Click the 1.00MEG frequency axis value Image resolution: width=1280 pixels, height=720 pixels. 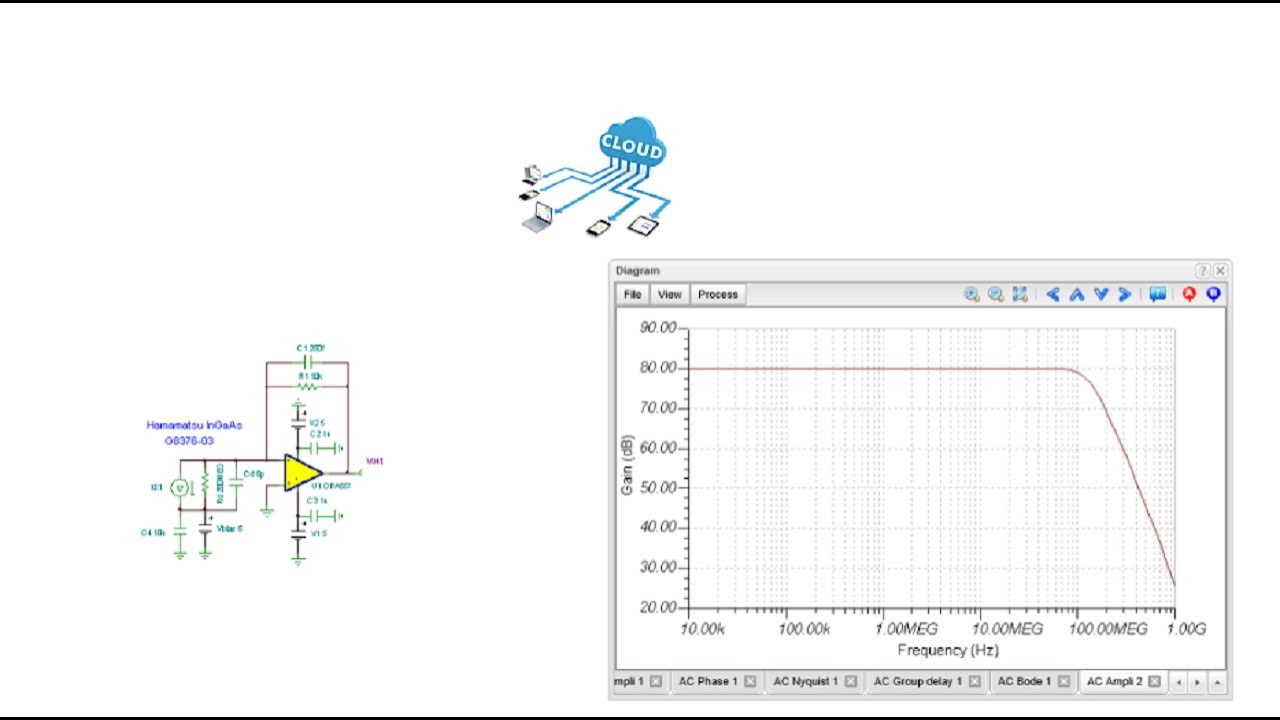pyautogui.click(x=906, y=629)
